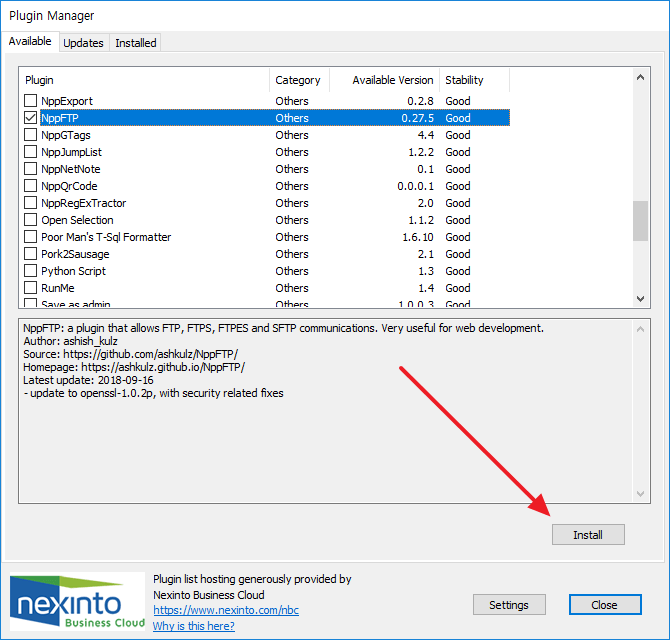
Task: Select the NppQrCode plugin name
Action: [x=69, y=186]
